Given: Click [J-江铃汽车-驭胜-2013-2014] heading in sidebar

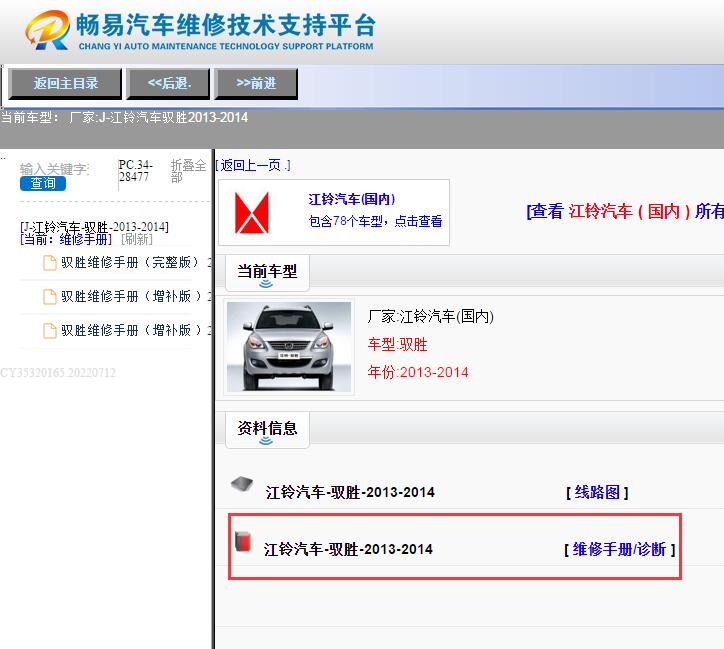Looking at the screenshot, I should [x=94, y=227].
